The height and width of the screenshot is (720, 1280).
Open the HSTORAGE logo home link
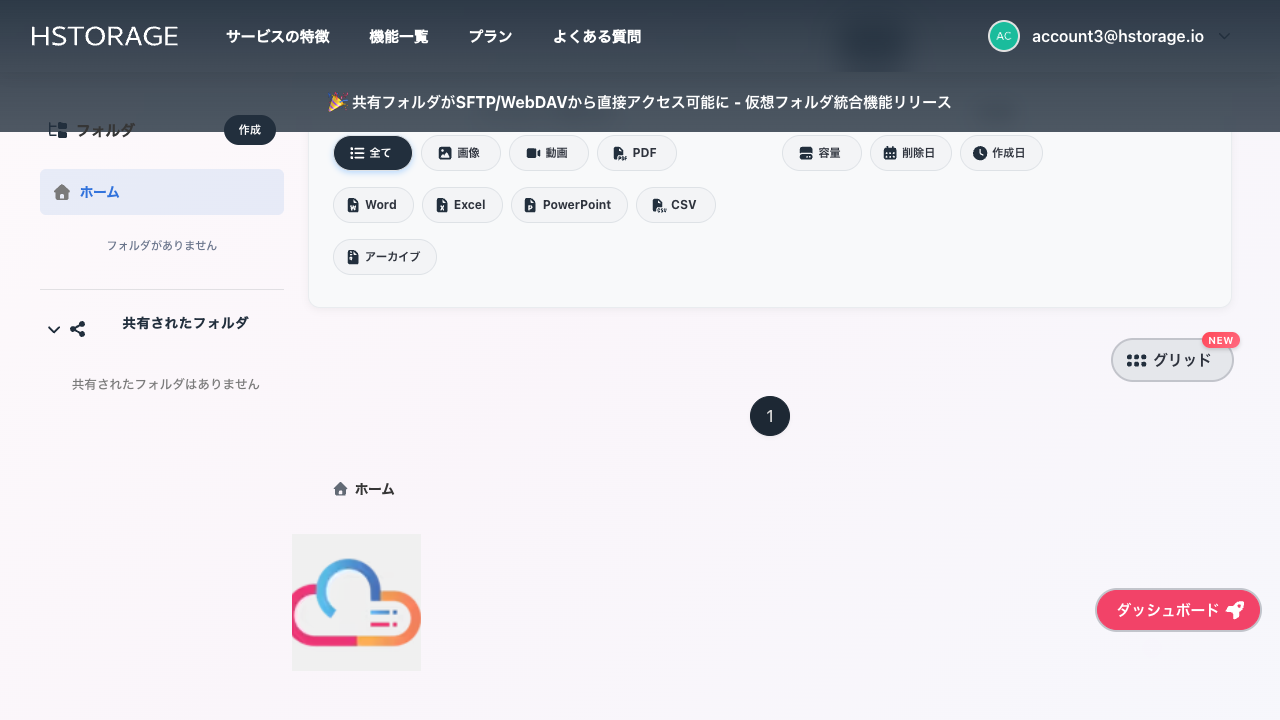tap(105, 36)
